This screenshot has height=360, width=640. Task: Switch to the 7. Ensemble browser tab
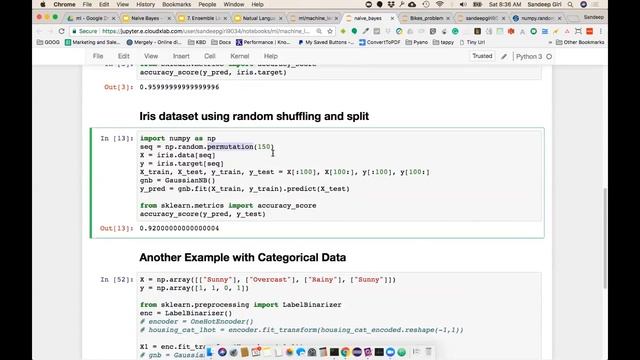tap(202, 18)
